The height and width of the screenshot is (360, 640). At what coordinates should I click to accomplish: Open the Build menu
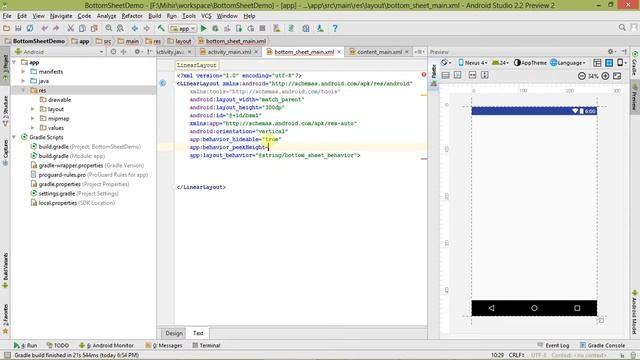pyautogui.click(x=154, y=16)
